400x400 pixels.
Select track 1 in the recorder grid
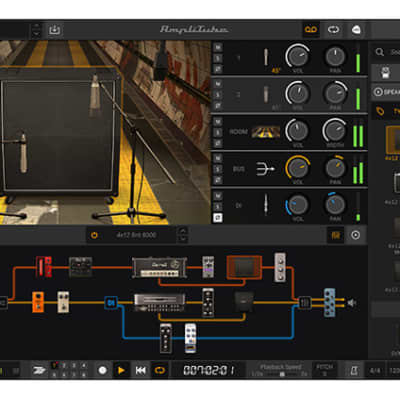point(54,366)
